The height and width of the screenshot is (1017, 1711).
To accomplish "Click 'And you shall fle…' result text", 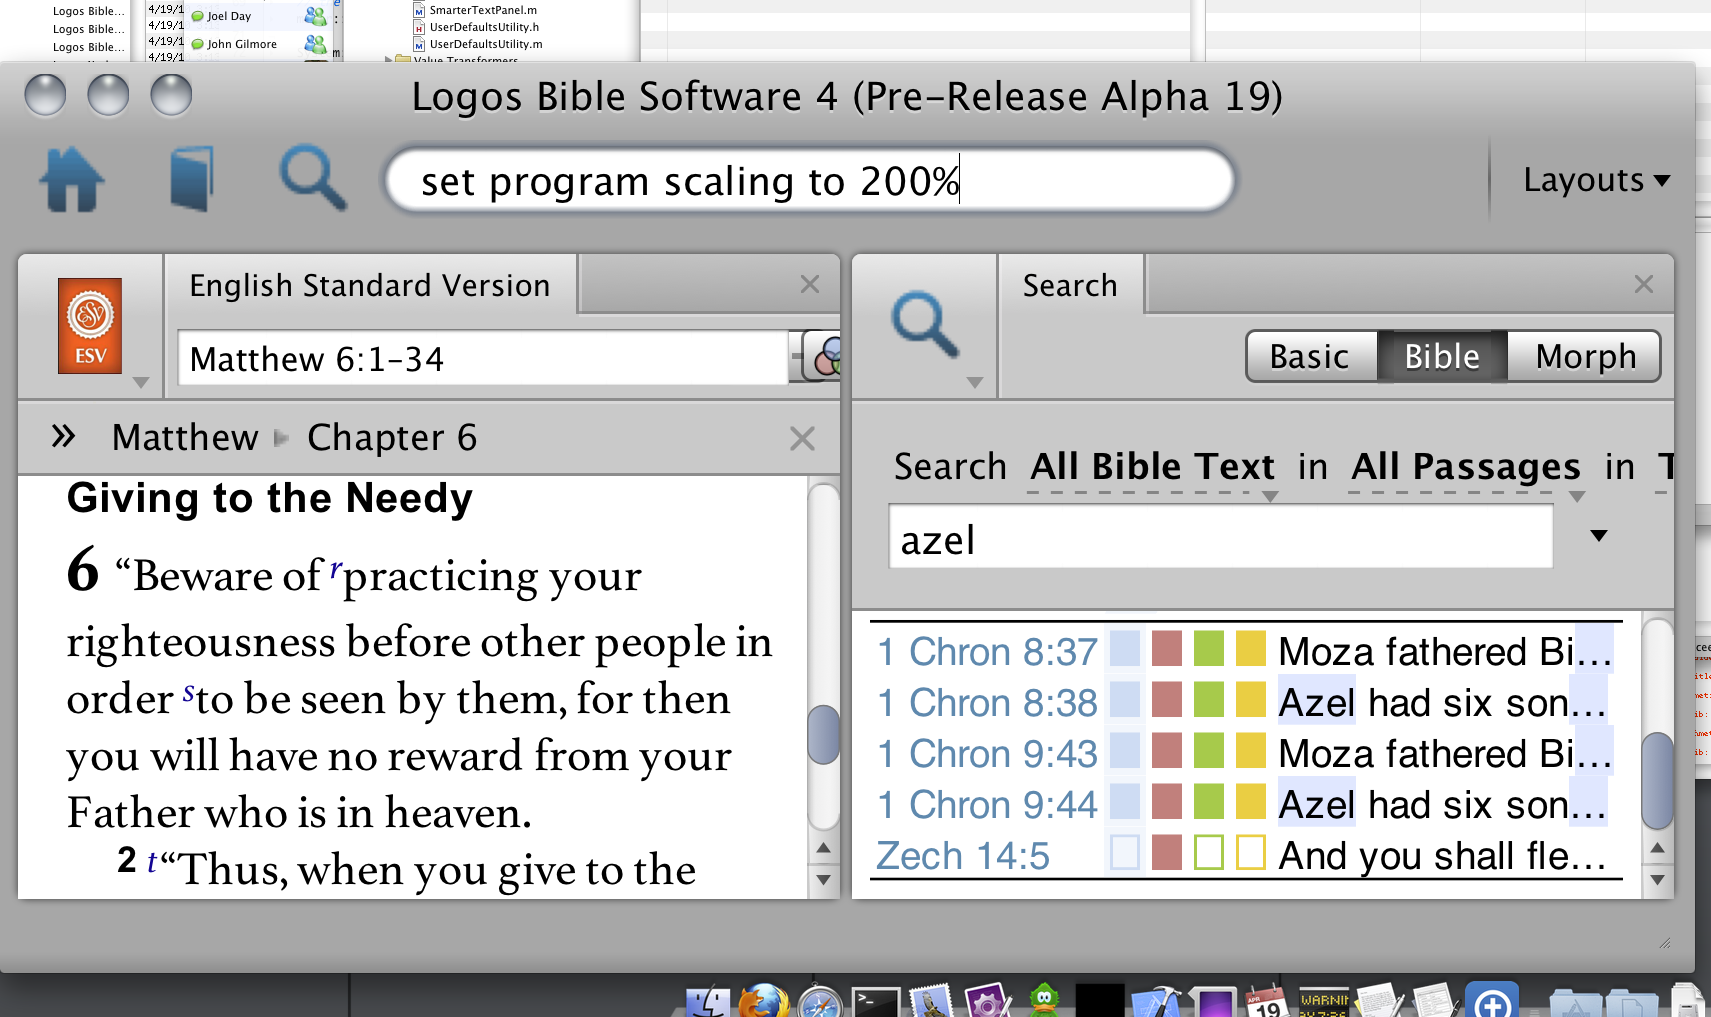I will [1442, 856].
